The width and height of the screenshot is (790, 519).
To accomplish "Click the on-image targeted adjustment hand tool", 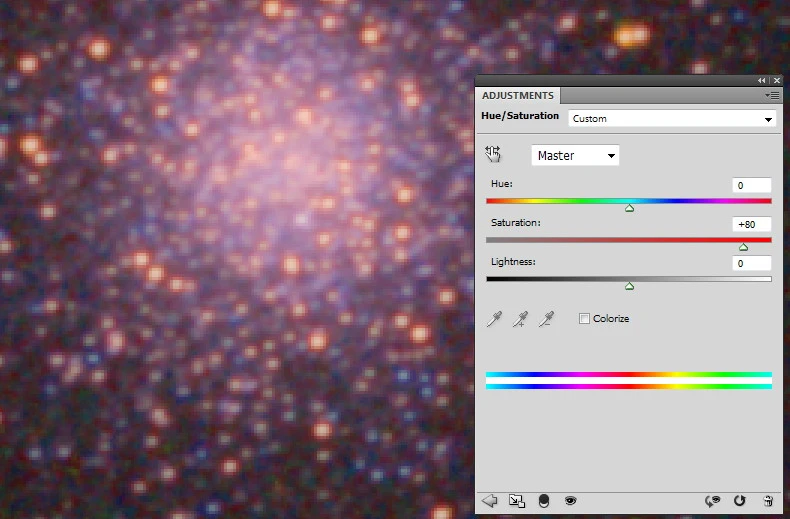I will point(492,154).
